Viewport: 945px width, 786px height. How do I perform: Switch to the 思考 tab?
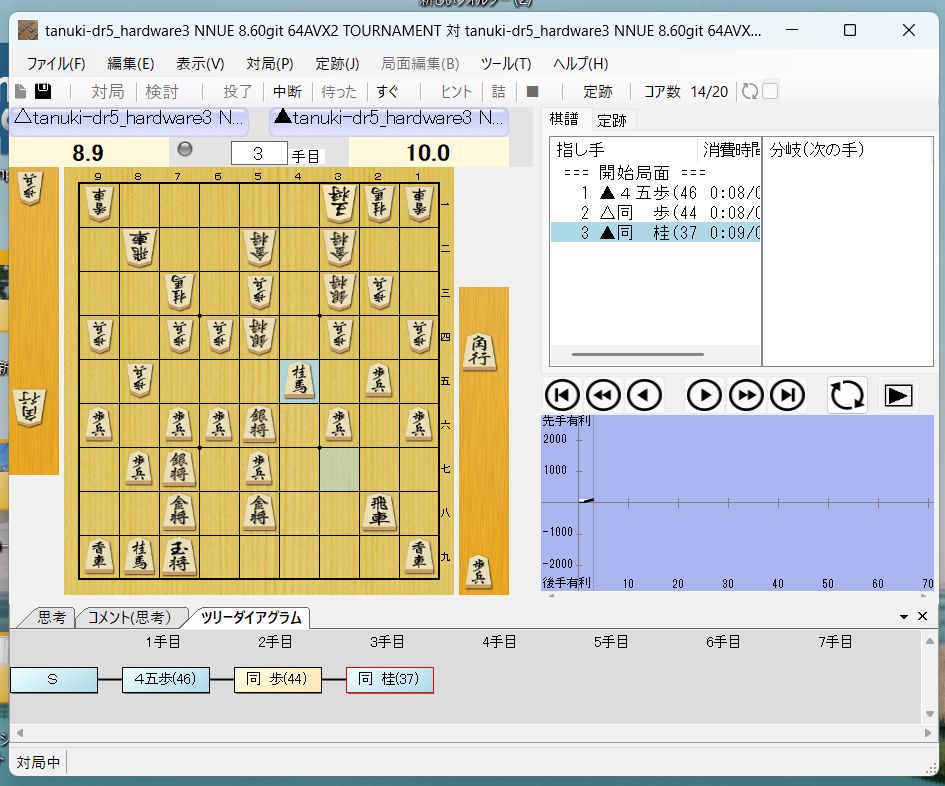[51, 618]
